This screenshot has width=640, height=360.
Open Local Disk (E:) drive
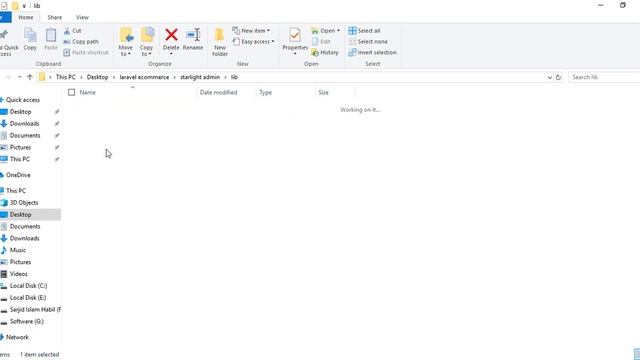28,298
